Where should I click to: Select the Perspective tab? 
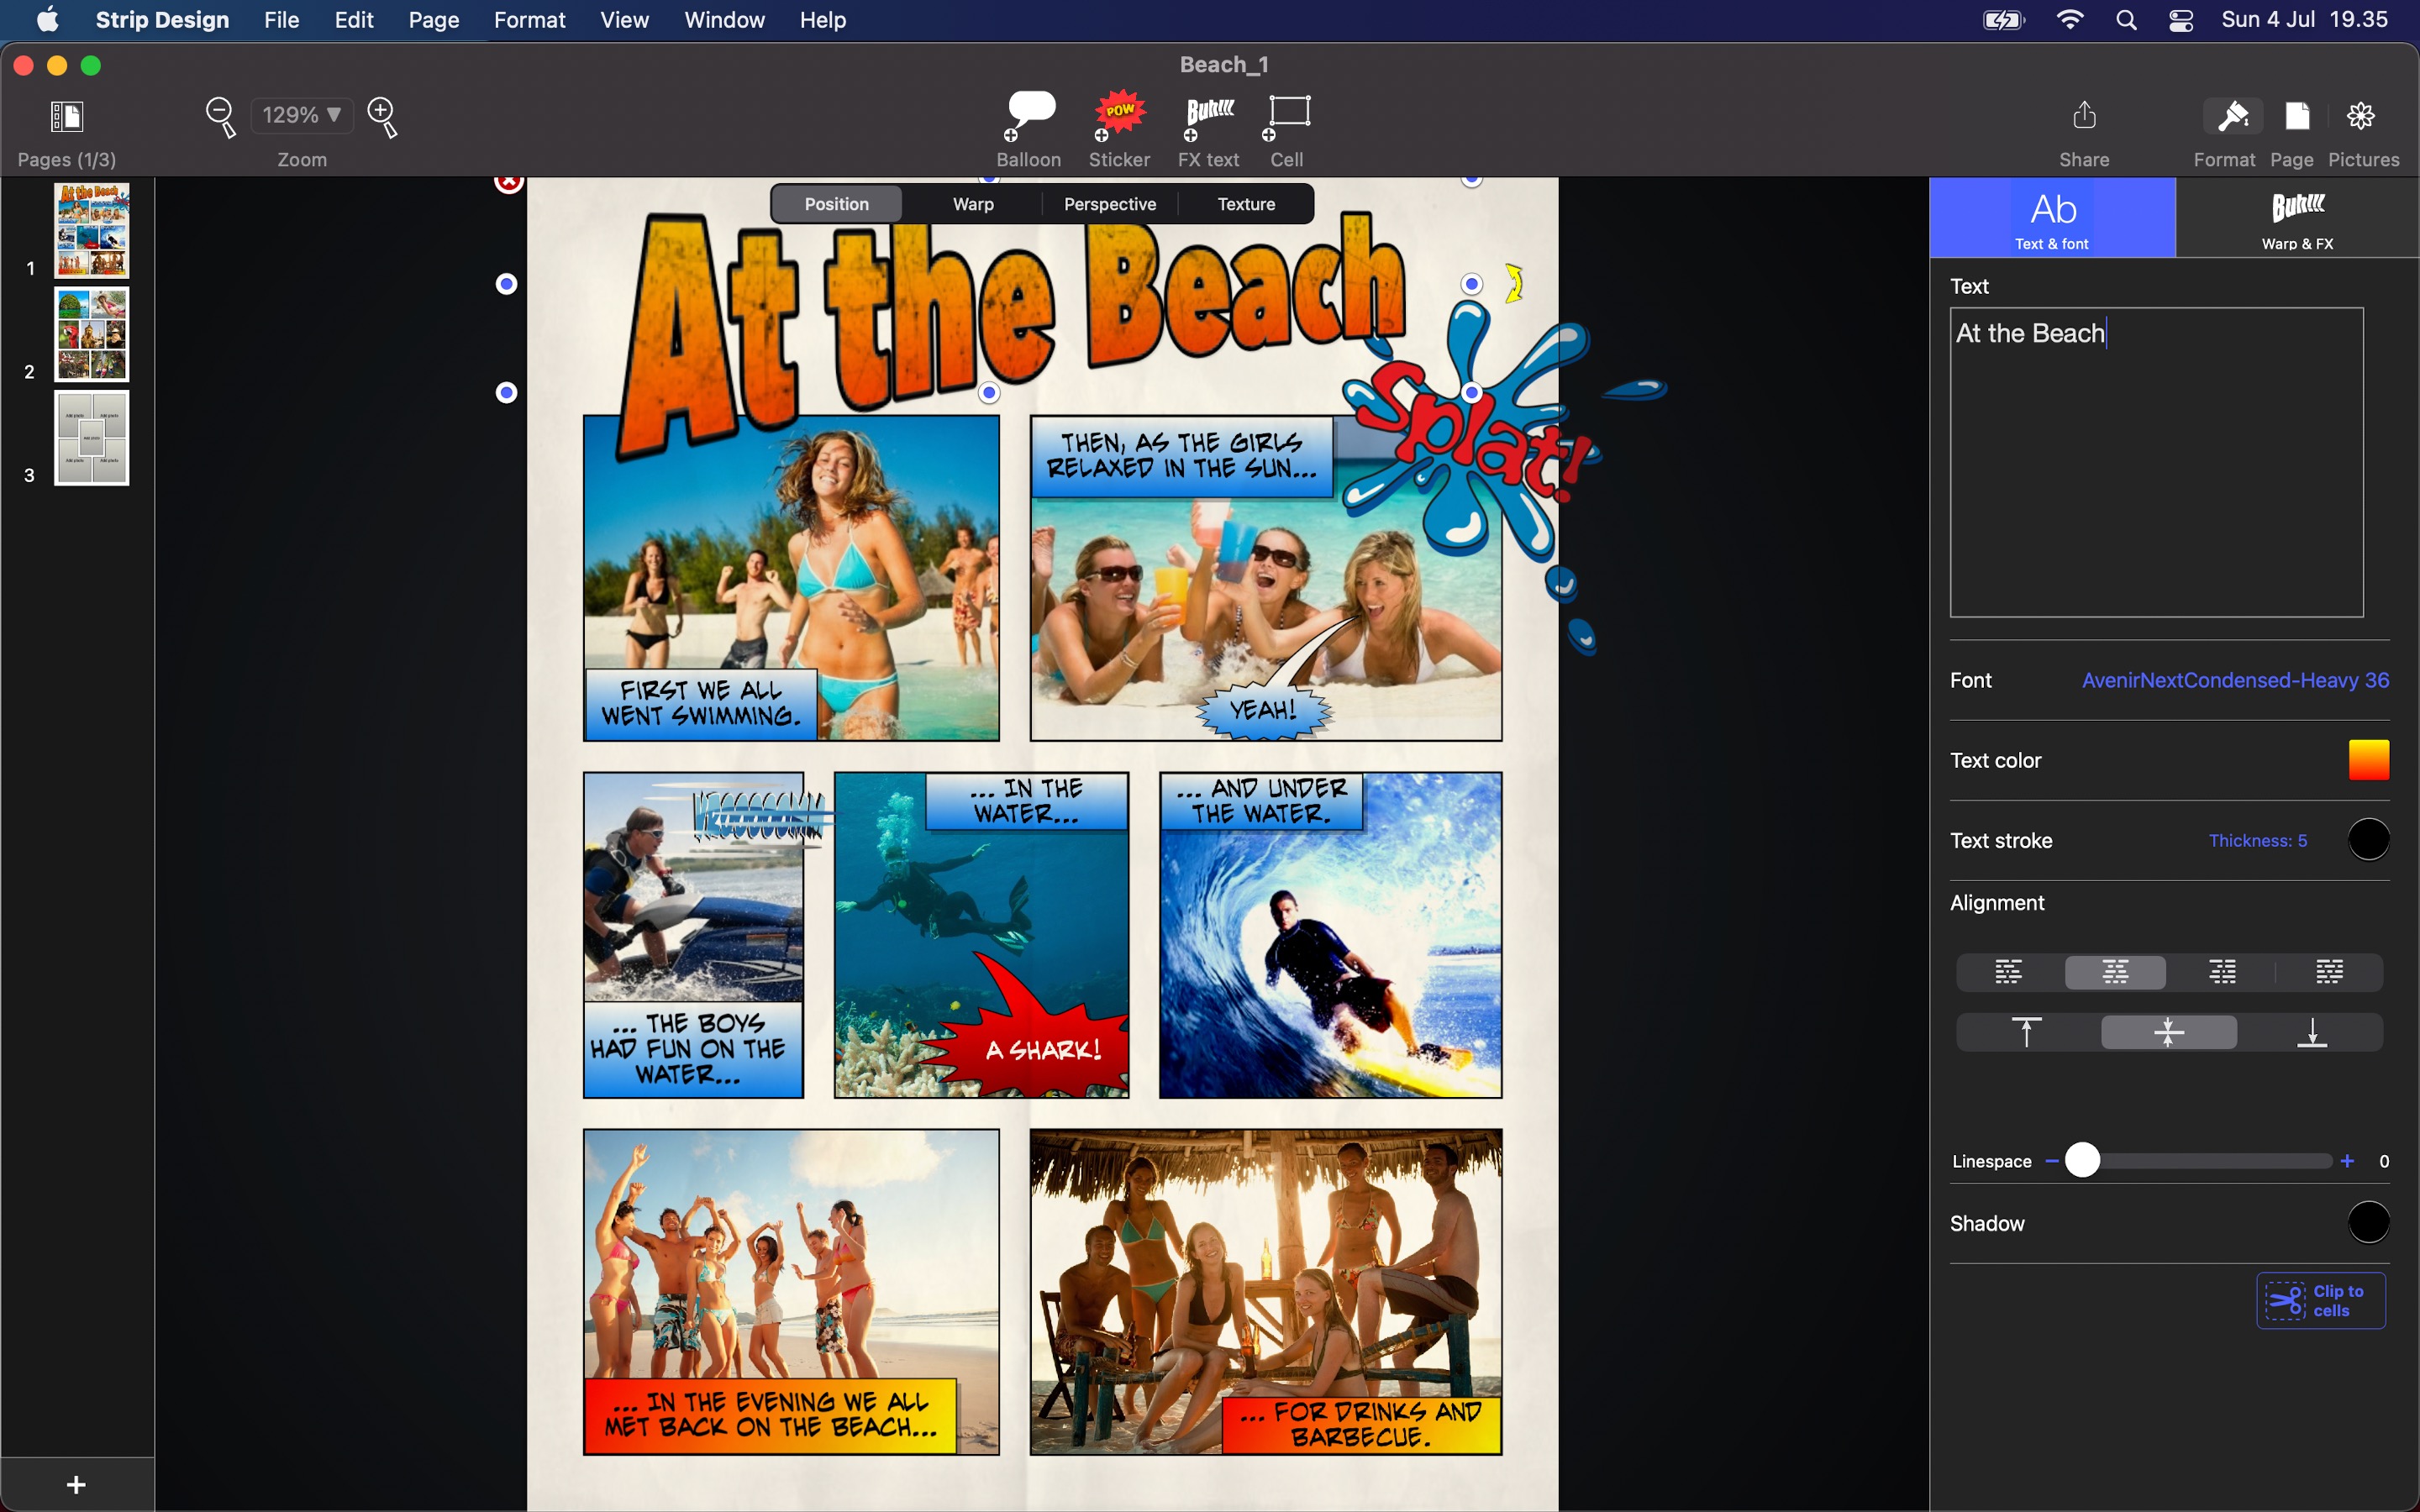[1109, 204]
